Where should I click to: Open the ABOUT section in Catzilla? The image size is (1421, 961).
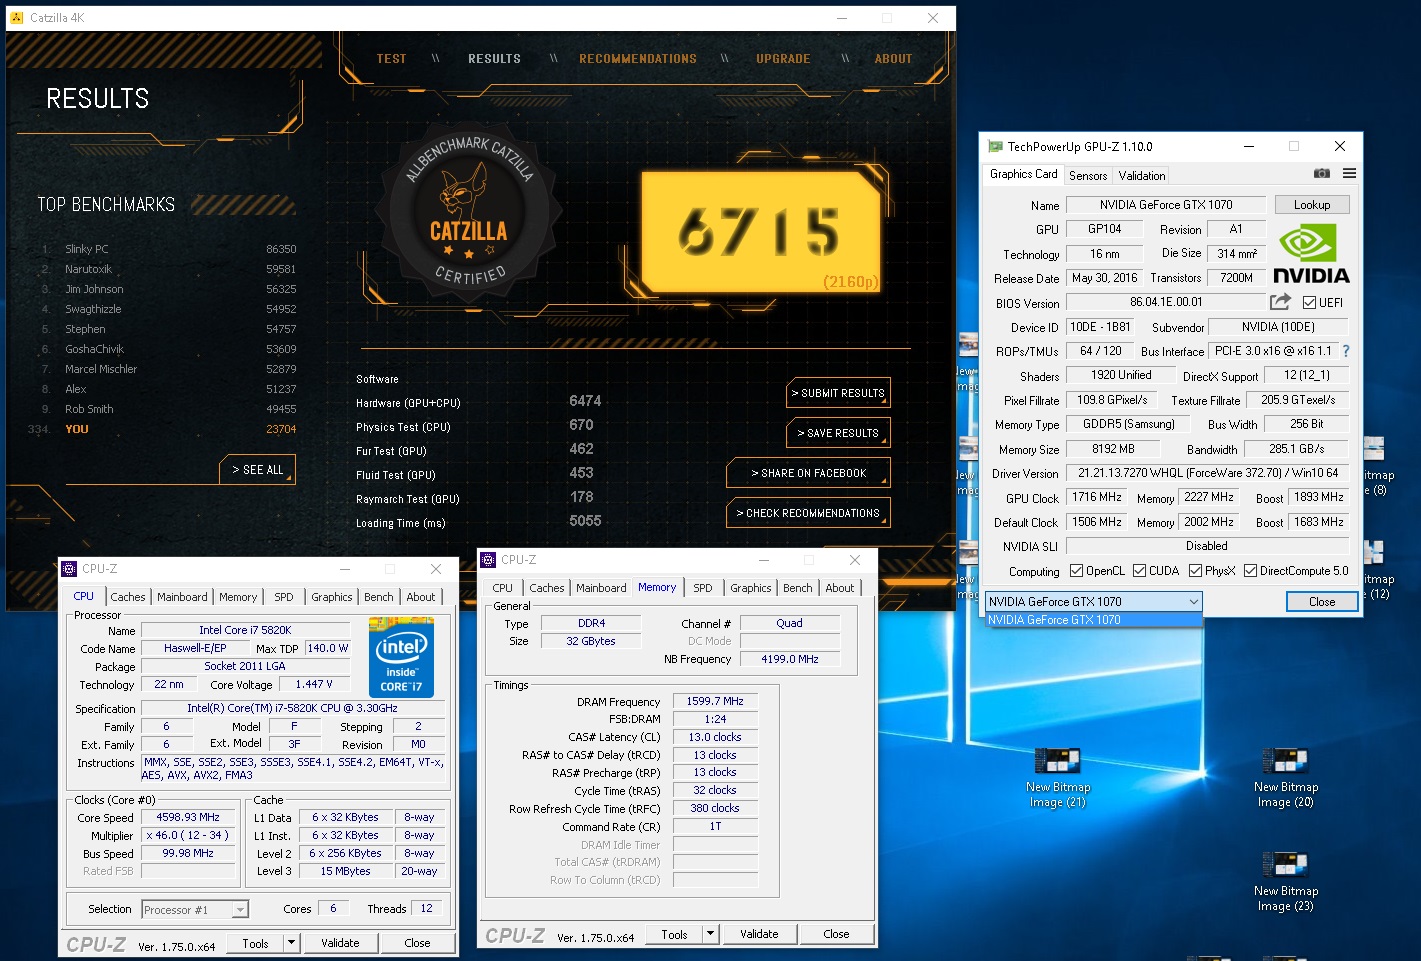pyautogui.click(x=893, y=59)
